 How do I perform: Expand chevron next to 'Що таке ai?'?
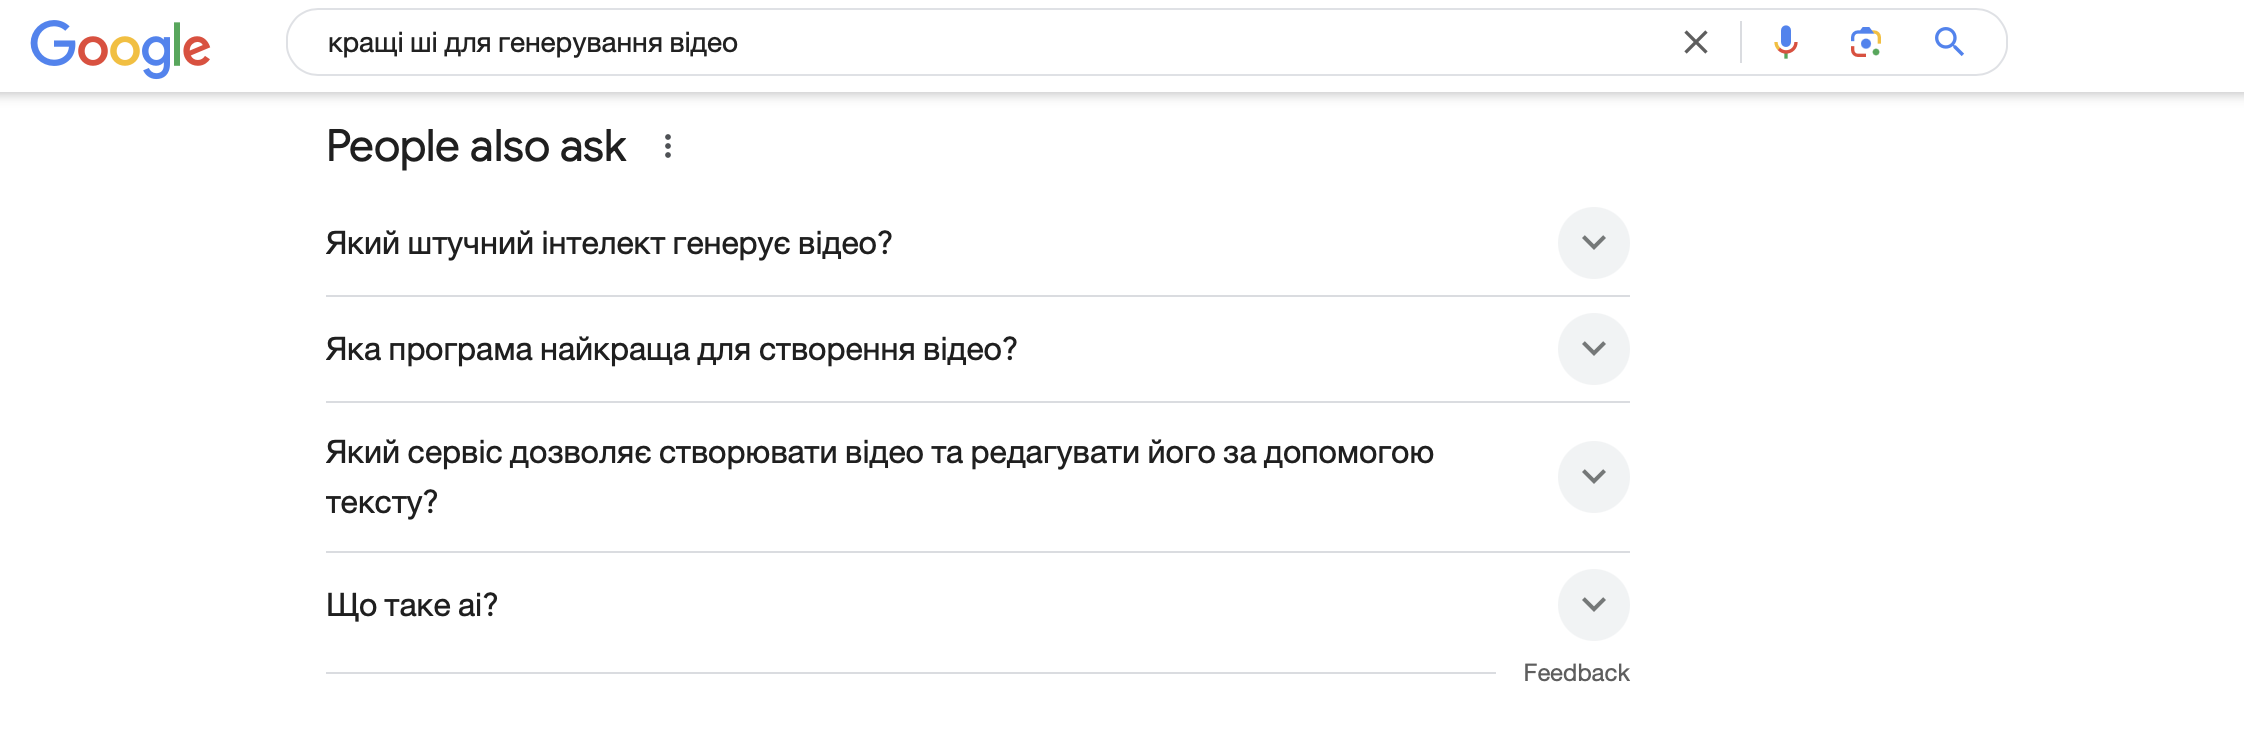point(1593,605)
